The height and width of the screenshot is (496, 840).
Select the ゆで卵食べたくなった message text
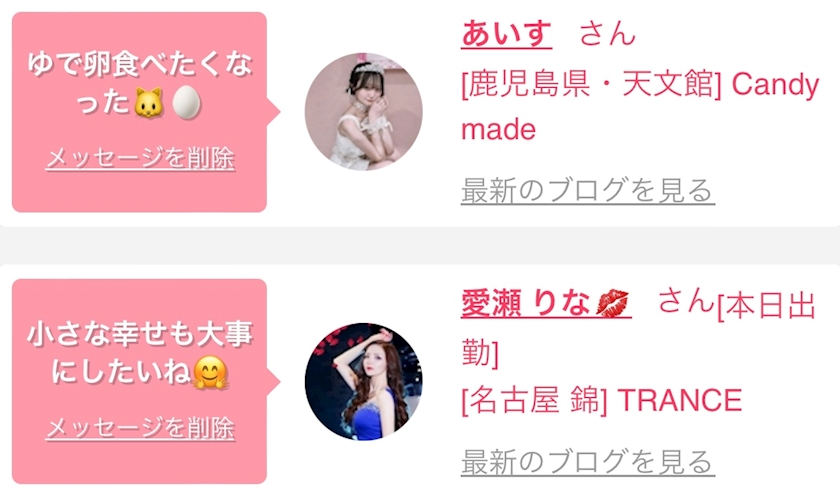pos(140,84)
